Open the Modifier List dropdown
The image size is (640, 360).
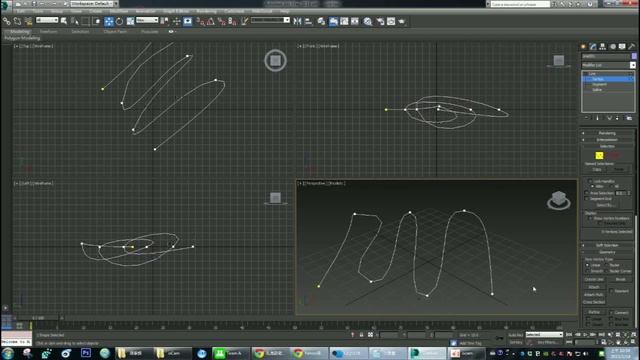click(x=608, y=65)
